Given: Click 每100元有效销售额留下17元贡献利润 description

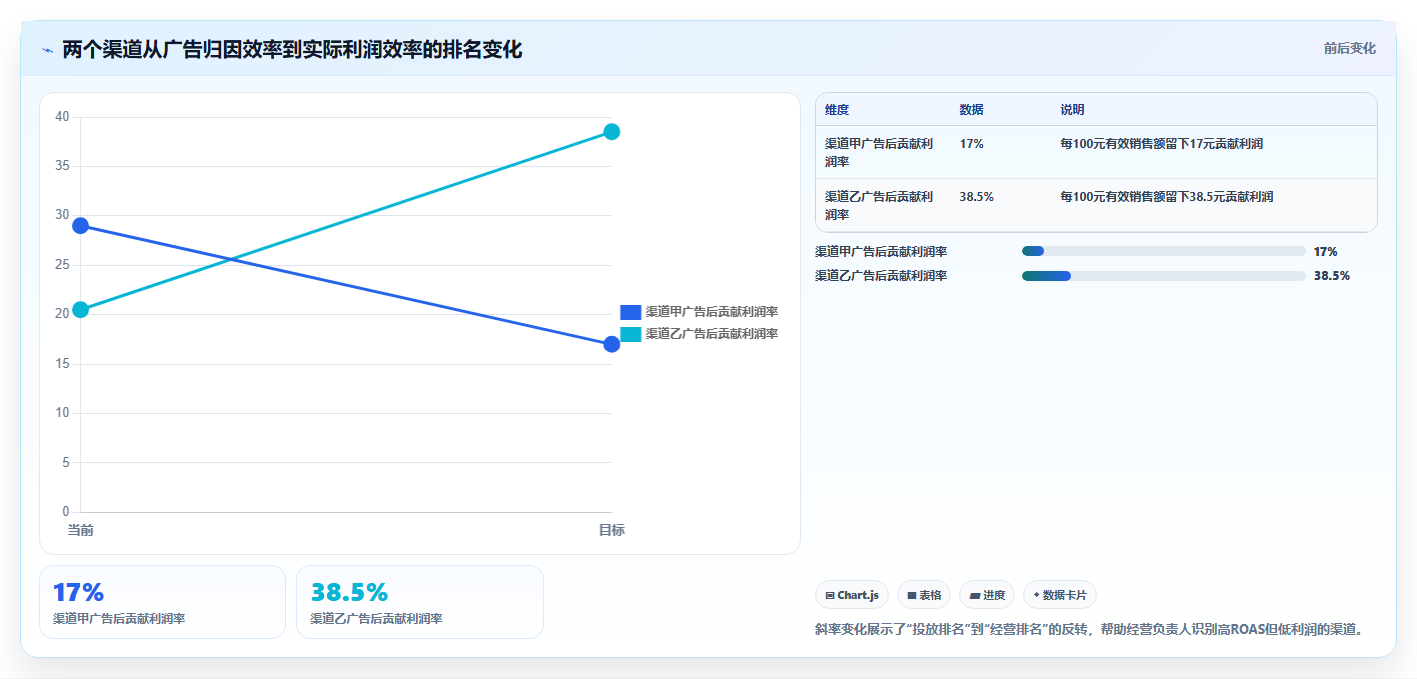Looking at the screenshot, I should click(1161, 144).
